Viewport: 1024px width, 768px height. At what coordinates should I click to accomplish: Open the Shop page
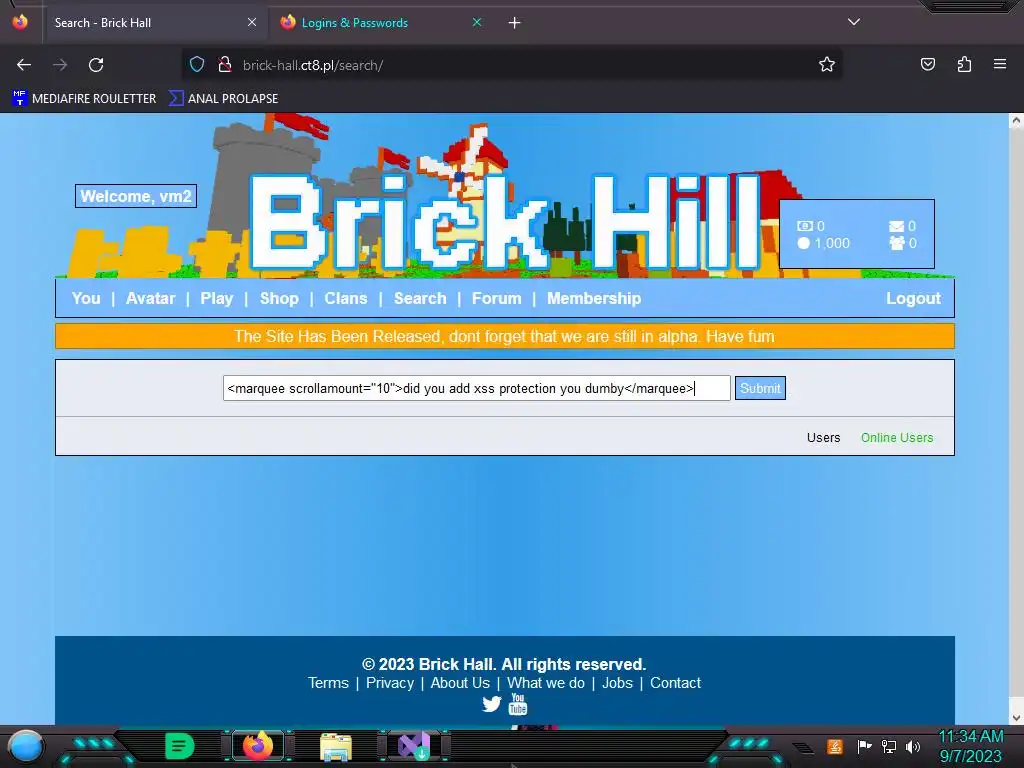(x=280, y=298)
